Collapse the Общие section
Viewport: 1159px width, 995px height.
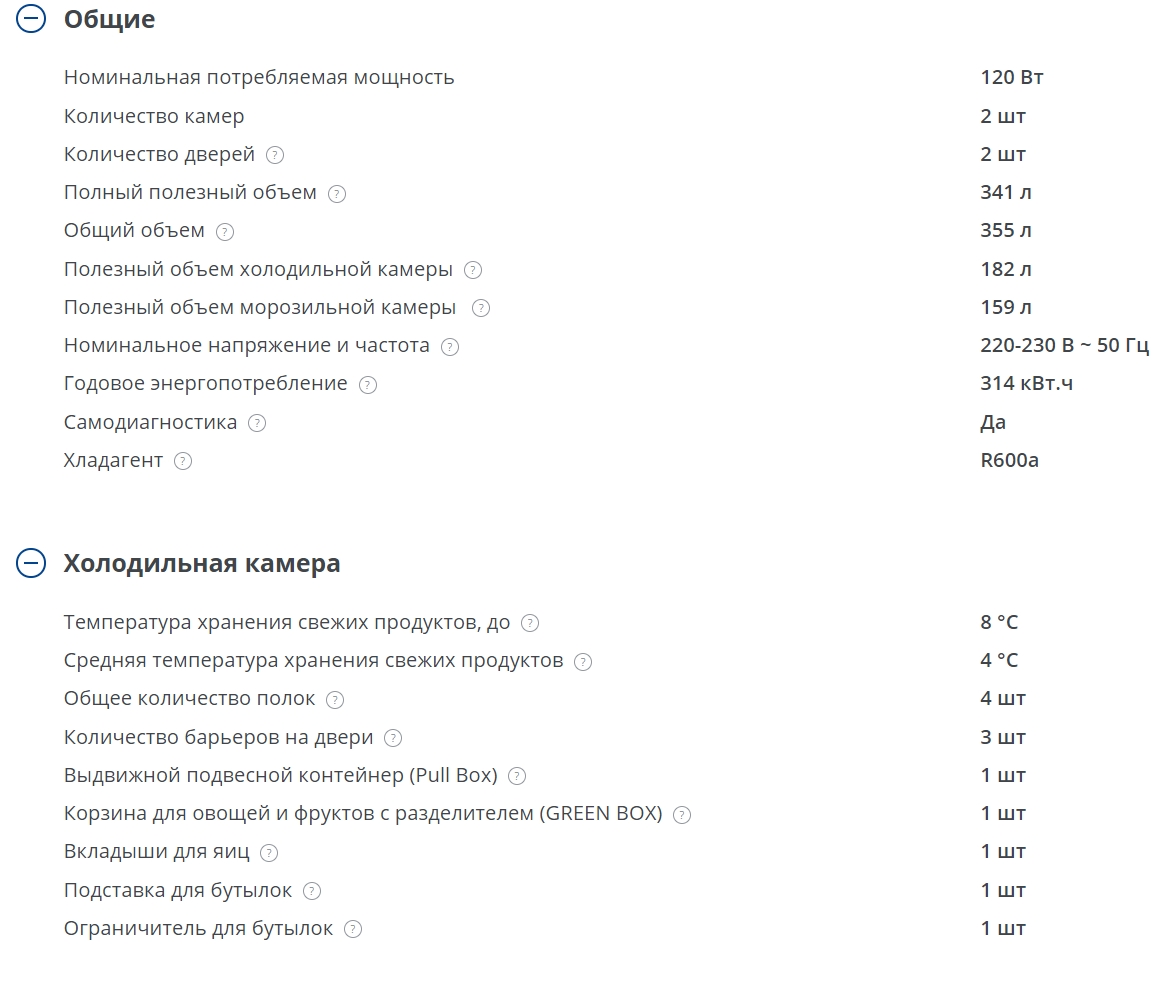[x=32, y=19]
